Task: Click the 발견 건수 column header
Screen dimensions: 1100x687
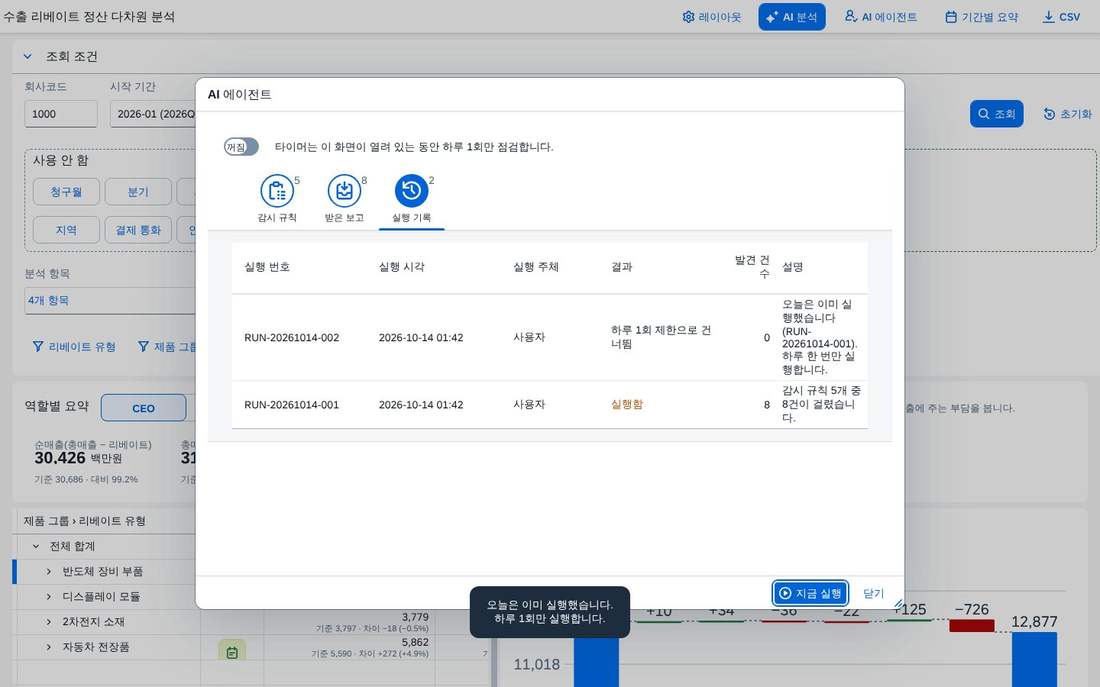Action: pos(752,267)
